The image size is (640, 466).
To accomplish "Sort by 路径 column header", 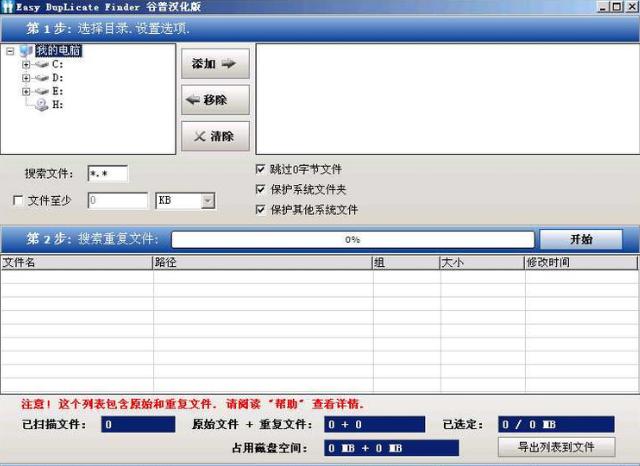I will [x=262, y=262].
